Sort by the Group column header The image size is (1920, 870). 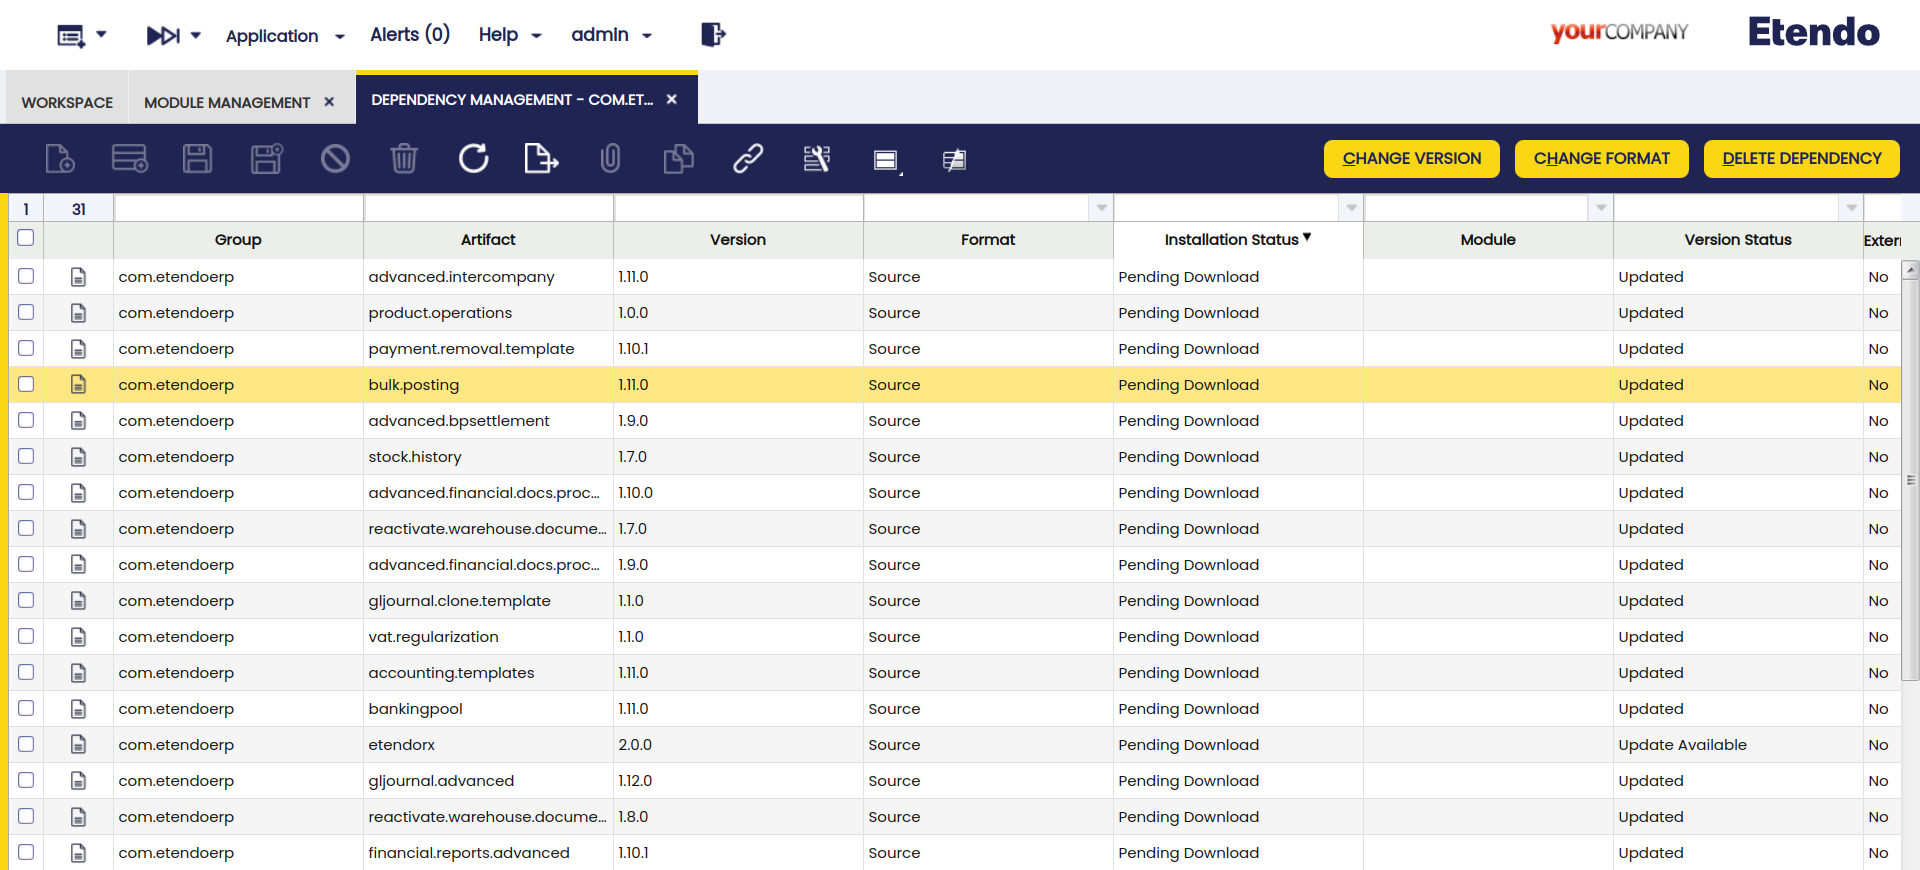[x=238, y=240]
